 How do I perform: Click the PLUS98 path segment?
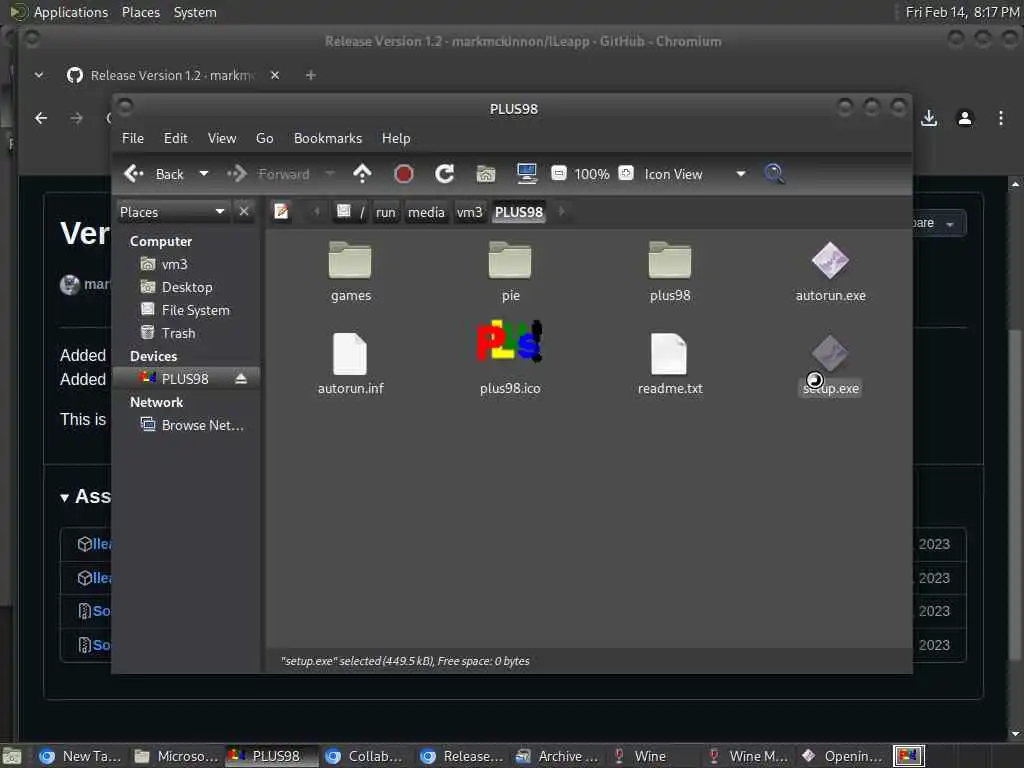coord(519,212)
